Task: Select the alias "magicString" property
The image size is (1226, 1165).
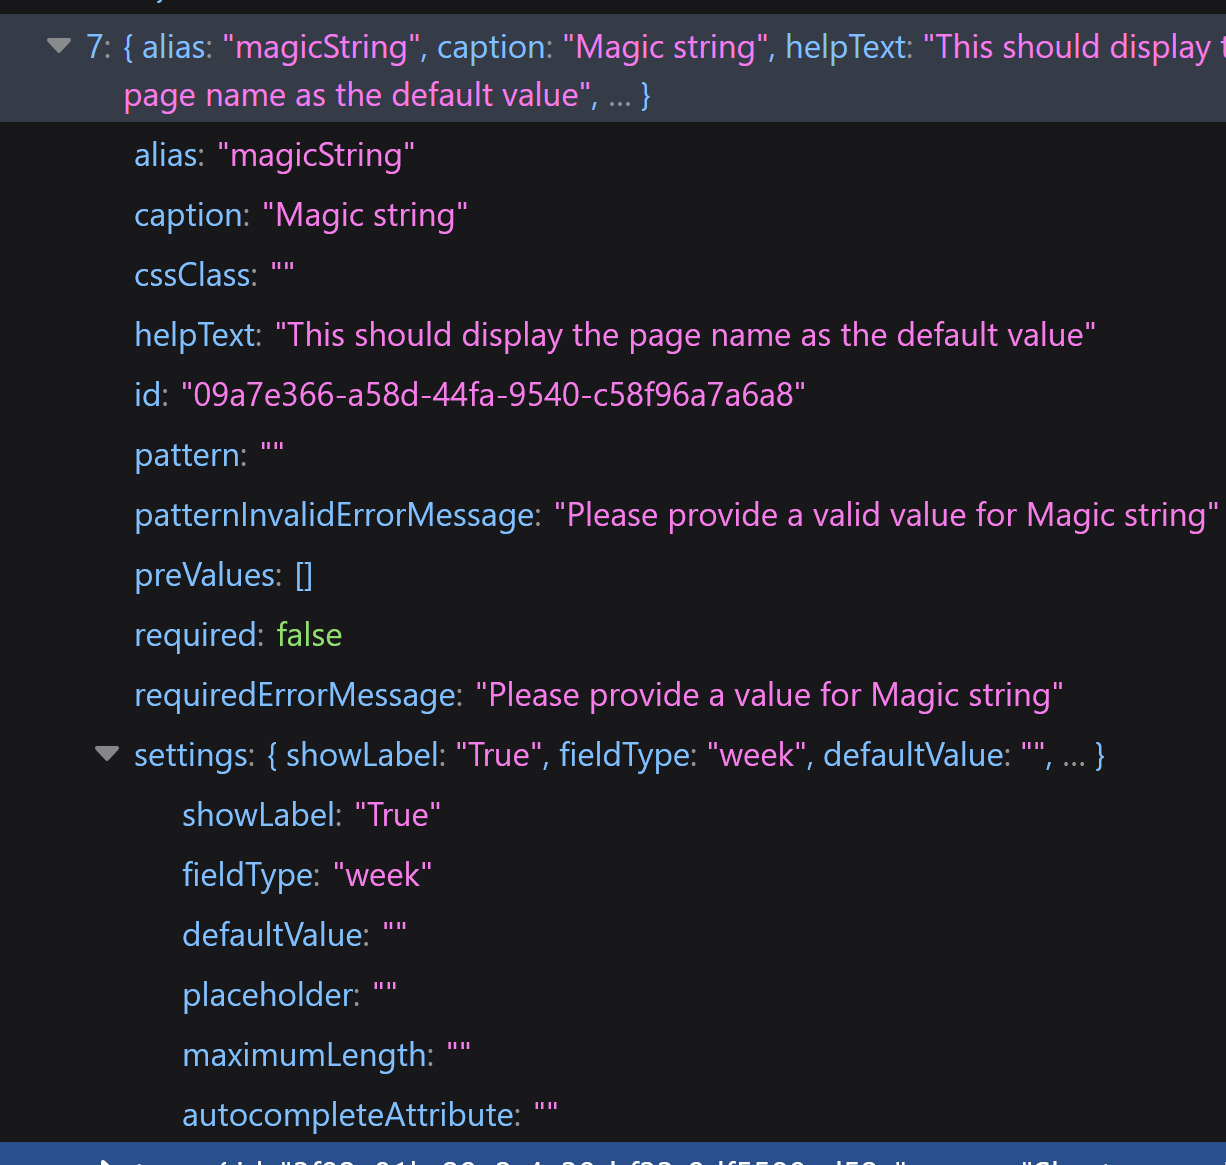Action: point(274,155)
